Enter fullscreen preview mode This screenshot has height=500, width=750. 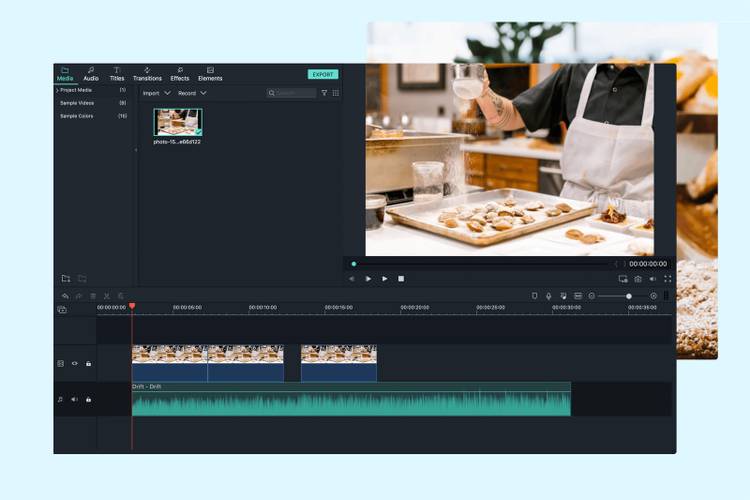tap(668, 279)
